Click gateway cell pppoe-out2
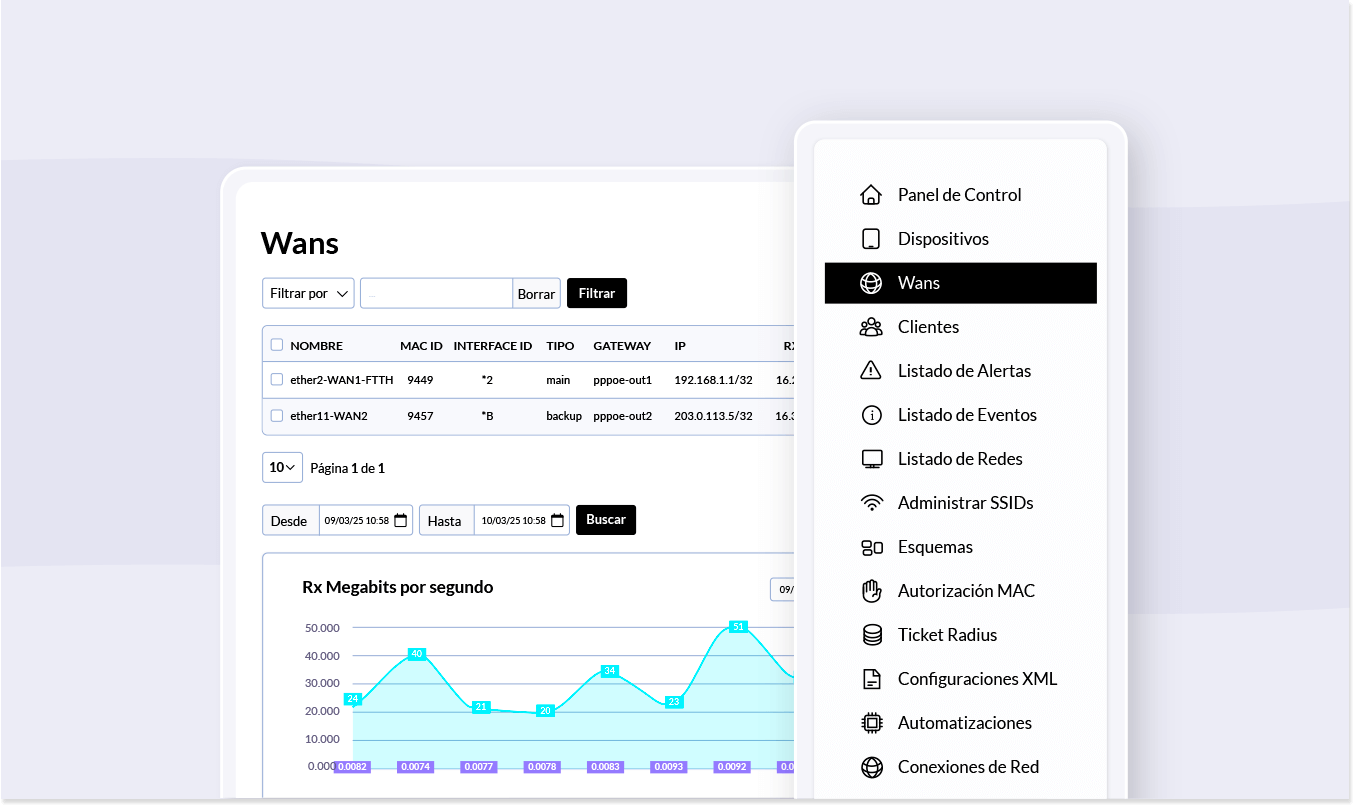The image size is (1354, 806). point(622,416)
